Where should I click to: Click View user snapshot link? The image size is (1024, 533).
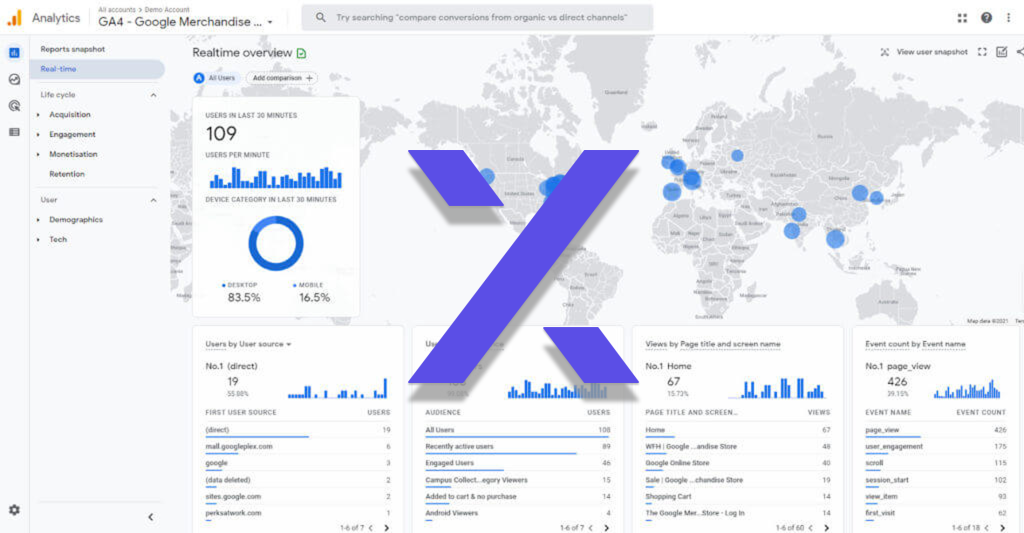[932, 52]
